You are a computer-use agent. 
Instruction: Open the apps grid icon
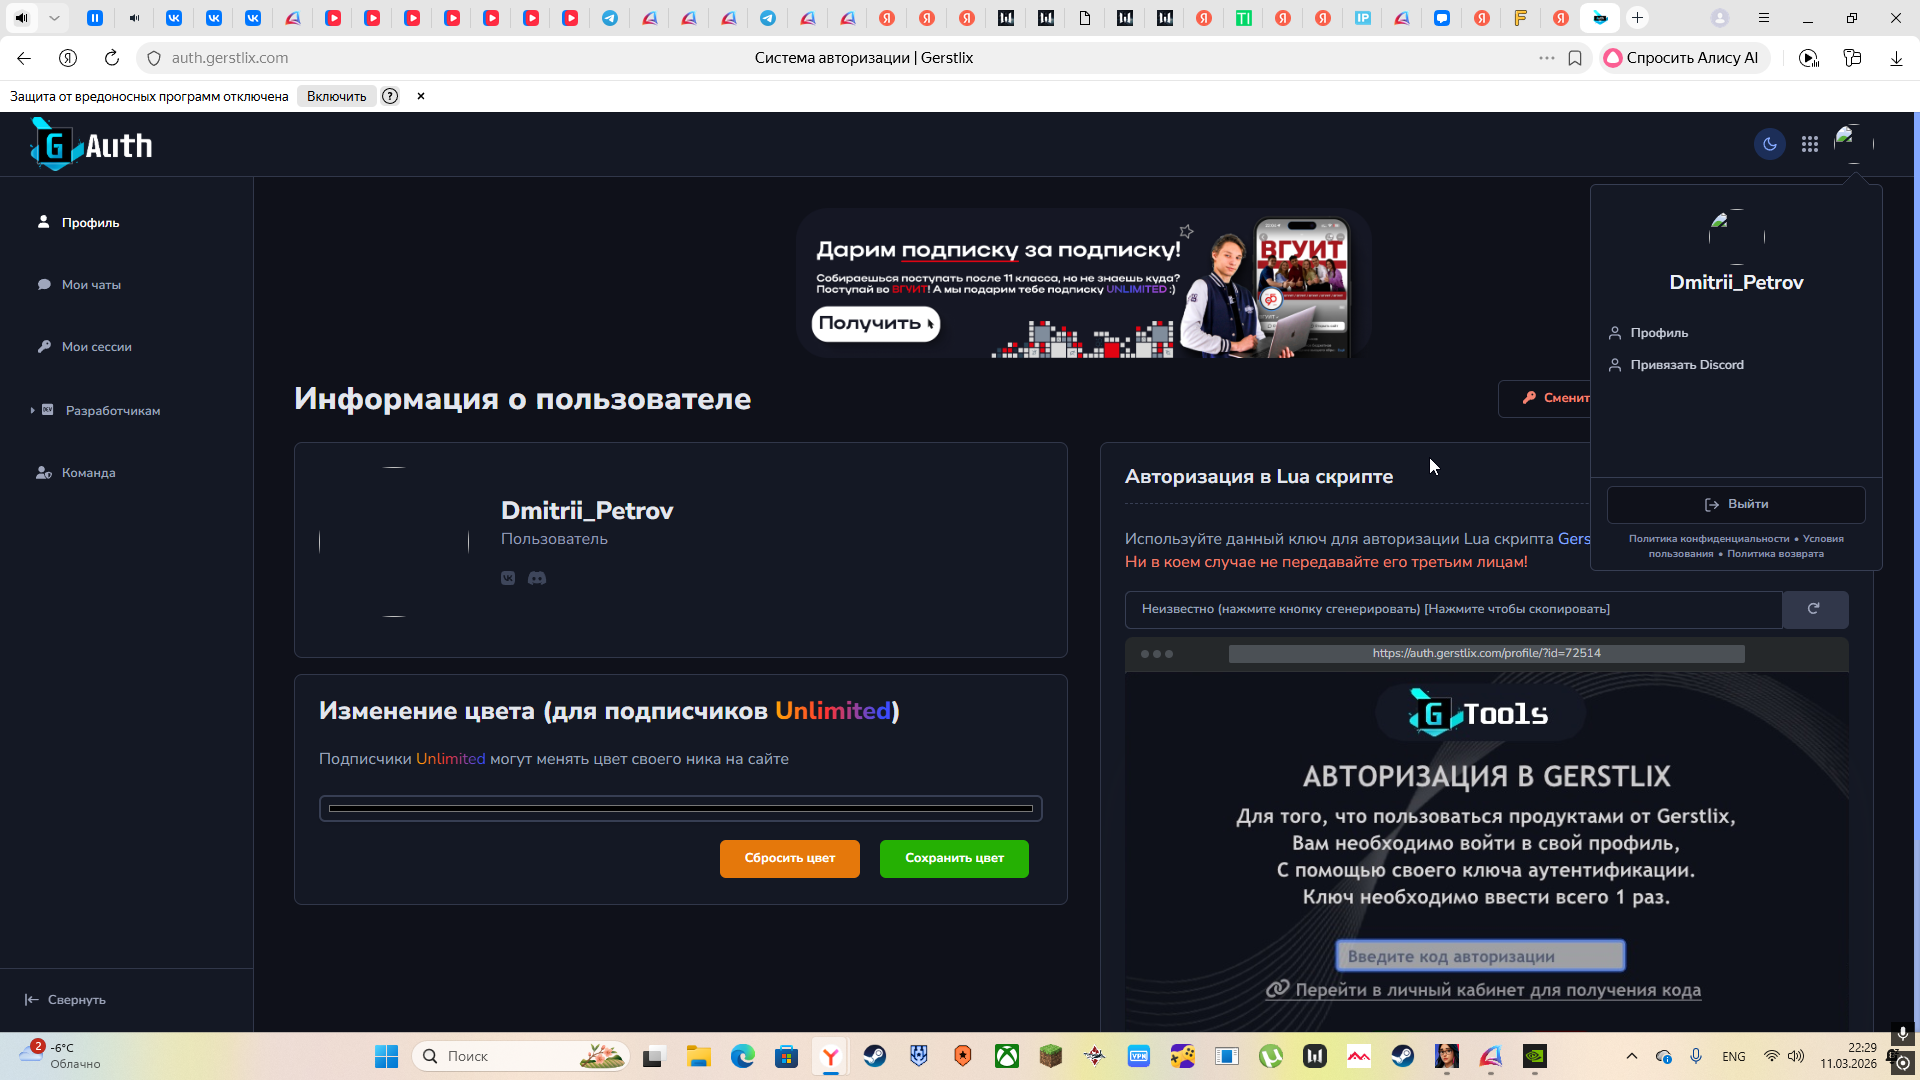(1809, 144)
